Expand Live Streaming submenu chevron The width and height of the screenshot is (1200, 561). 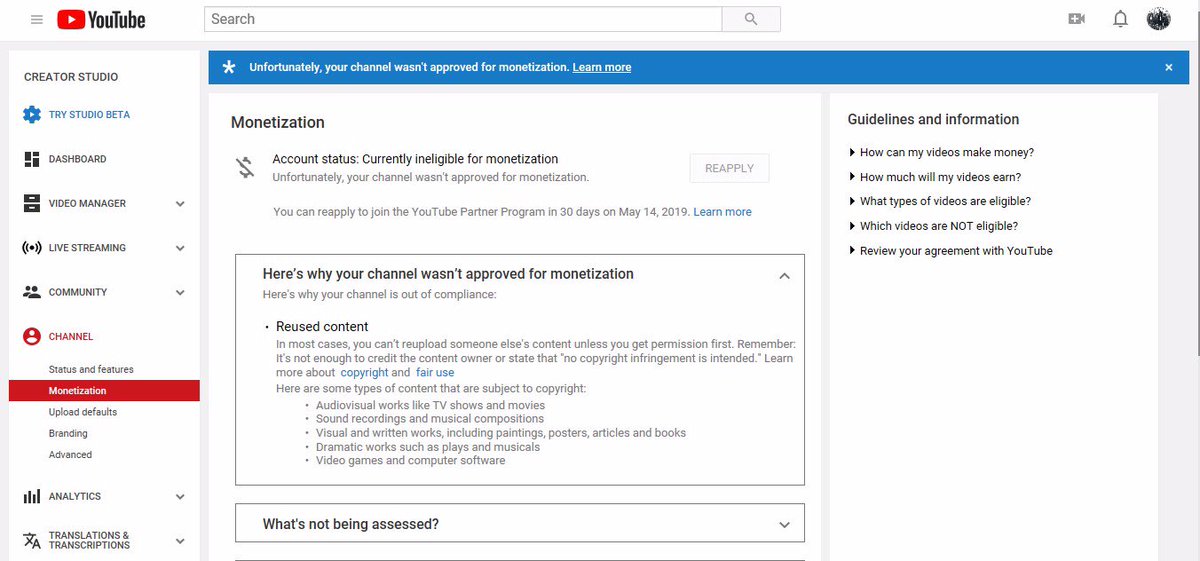[180, 248]
